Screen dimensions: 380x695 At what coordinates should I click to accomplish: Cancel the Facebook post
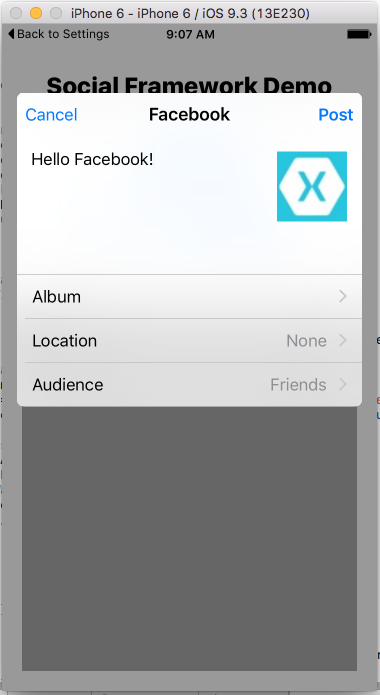coord(51,115)
